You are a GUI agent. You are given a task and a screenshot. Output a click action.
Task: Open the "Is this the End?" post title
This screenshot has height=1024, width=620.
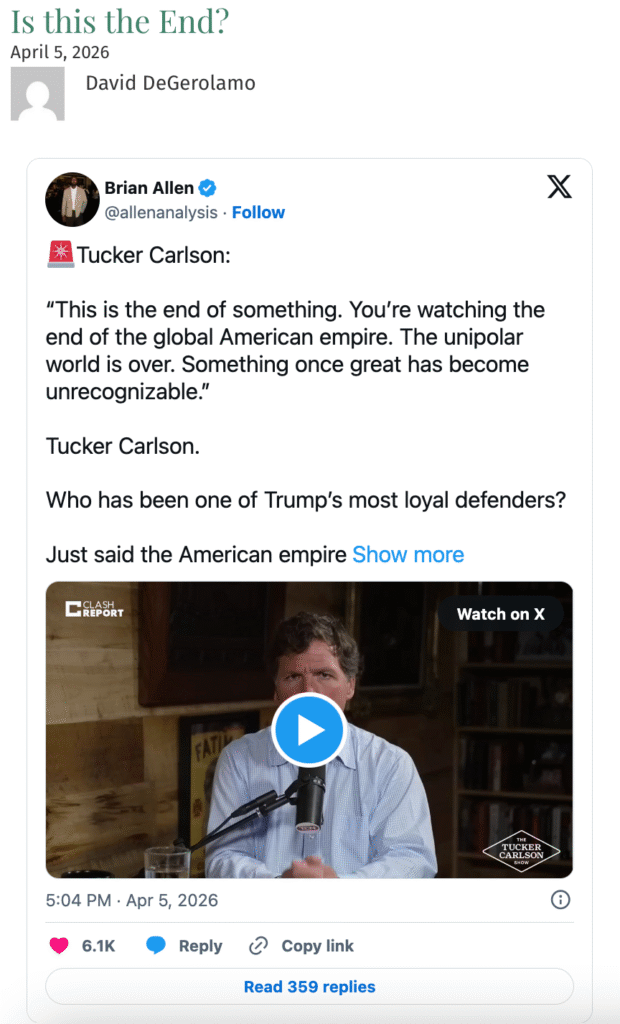(121, 20)
